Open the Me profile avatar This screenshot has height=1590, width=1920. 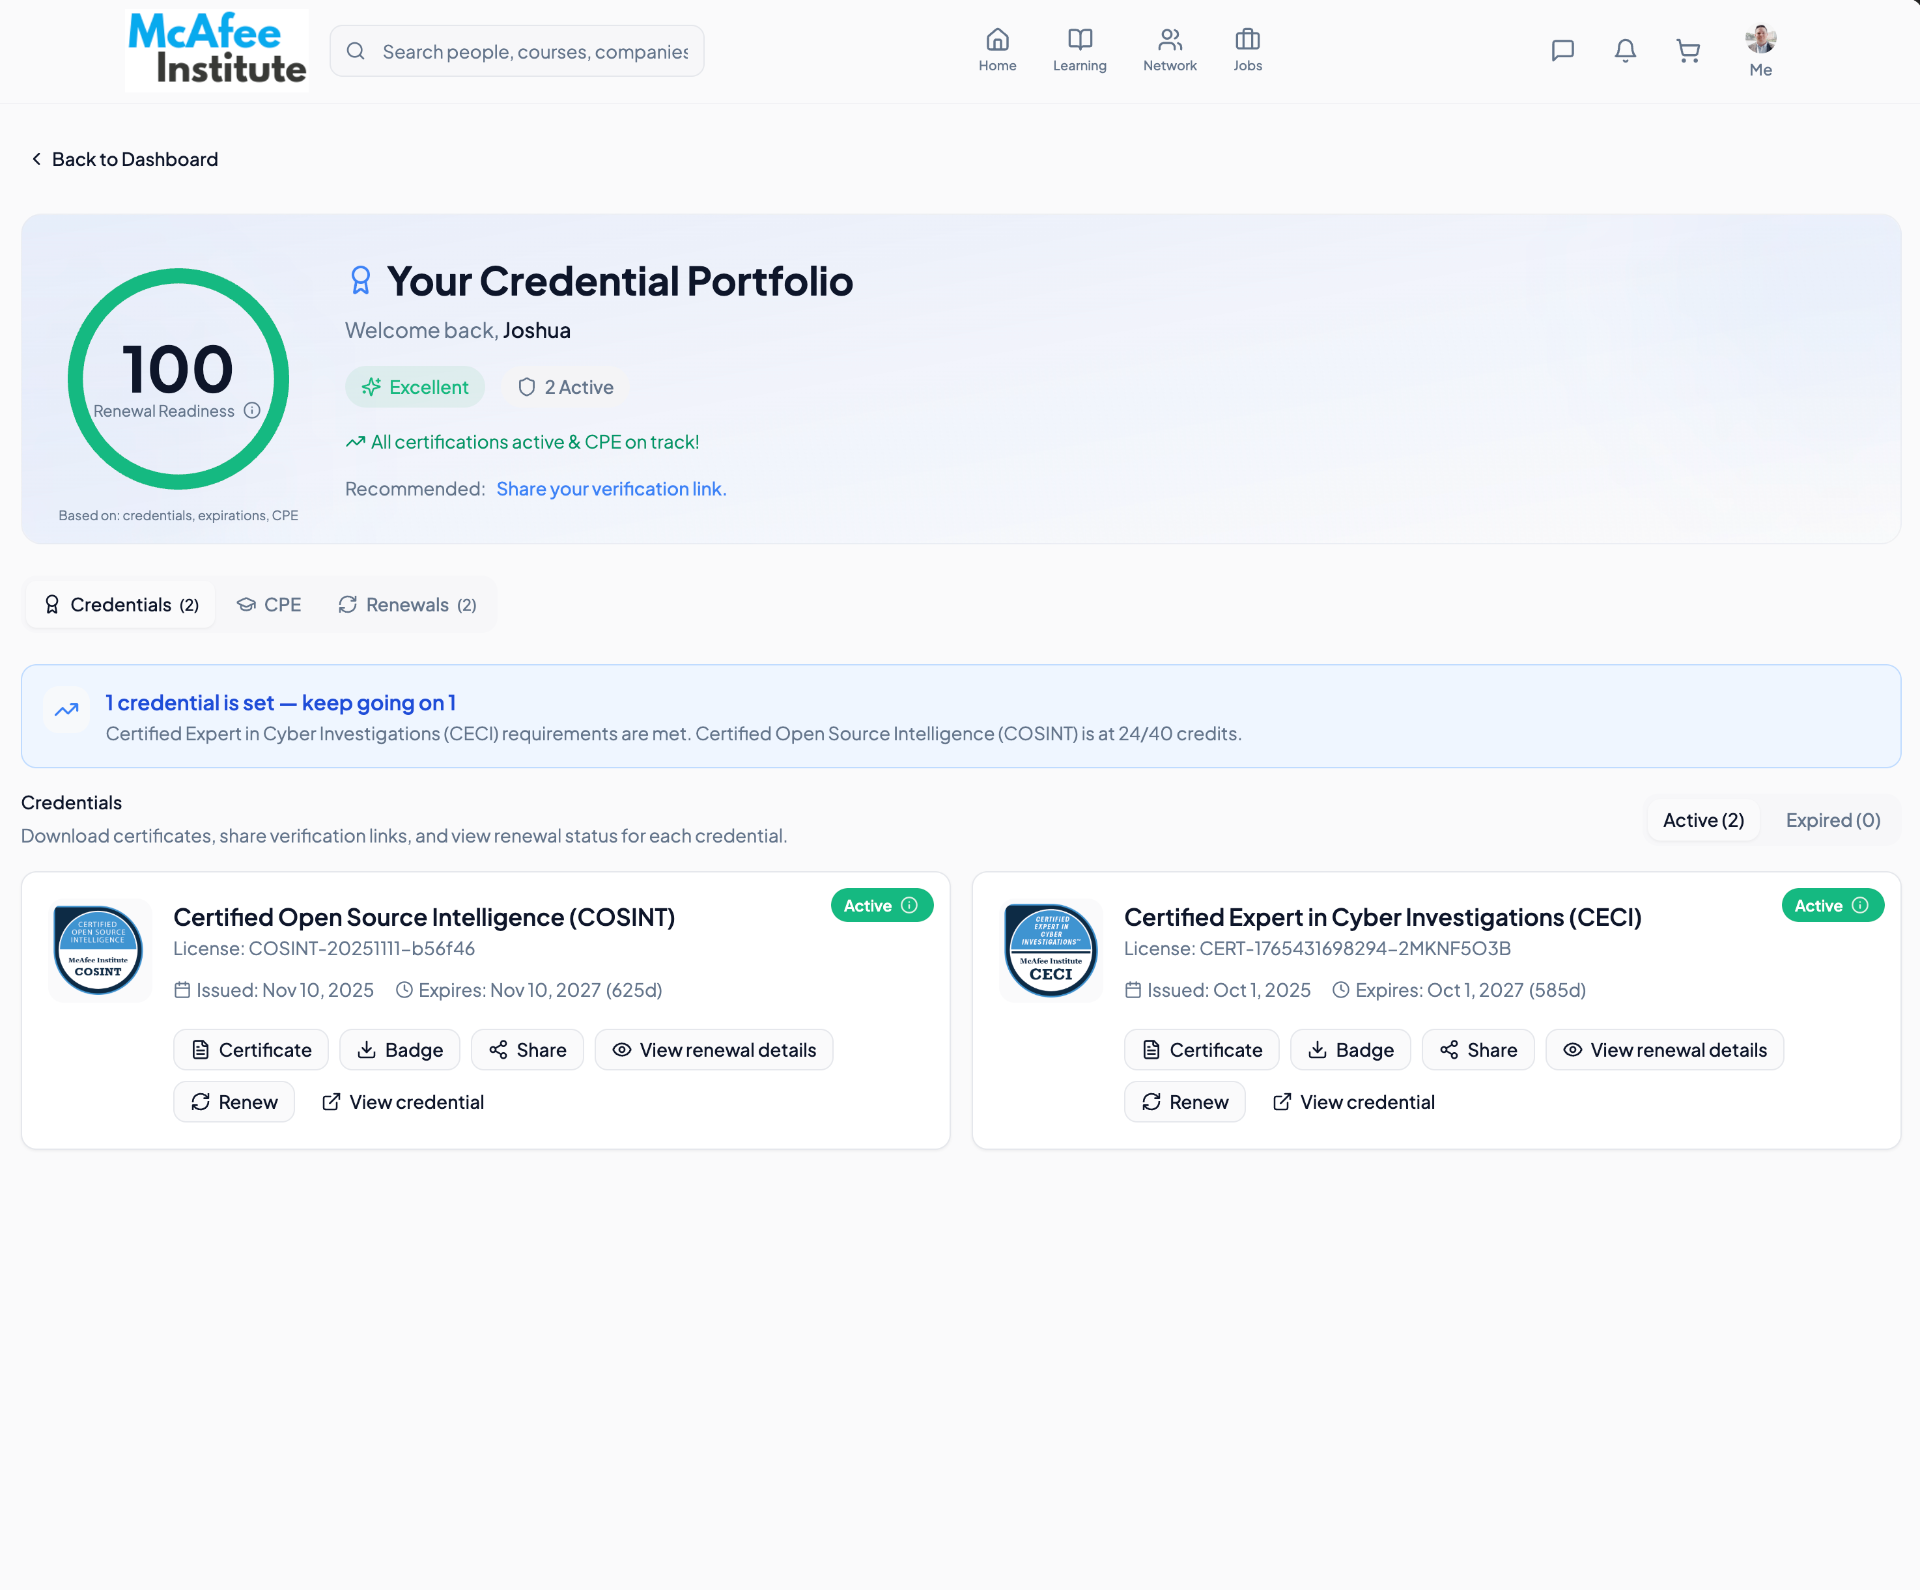click(x=1760, y=40)
